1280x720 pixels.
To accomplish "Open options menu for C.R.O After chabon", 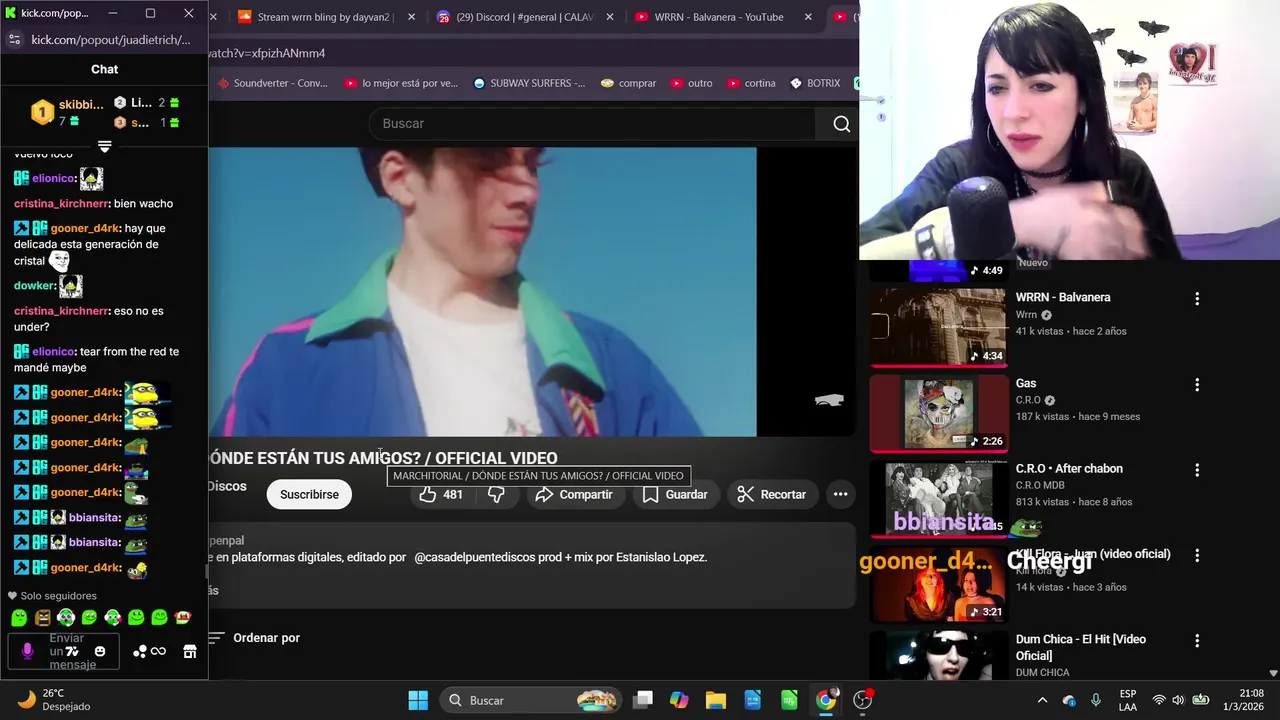I will point(1197,470).
